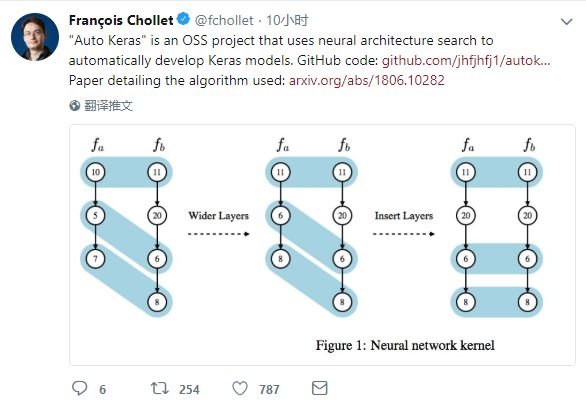Click the 254 retweet count
Viewport: 586px width, 406px height.
coord(189,390)
